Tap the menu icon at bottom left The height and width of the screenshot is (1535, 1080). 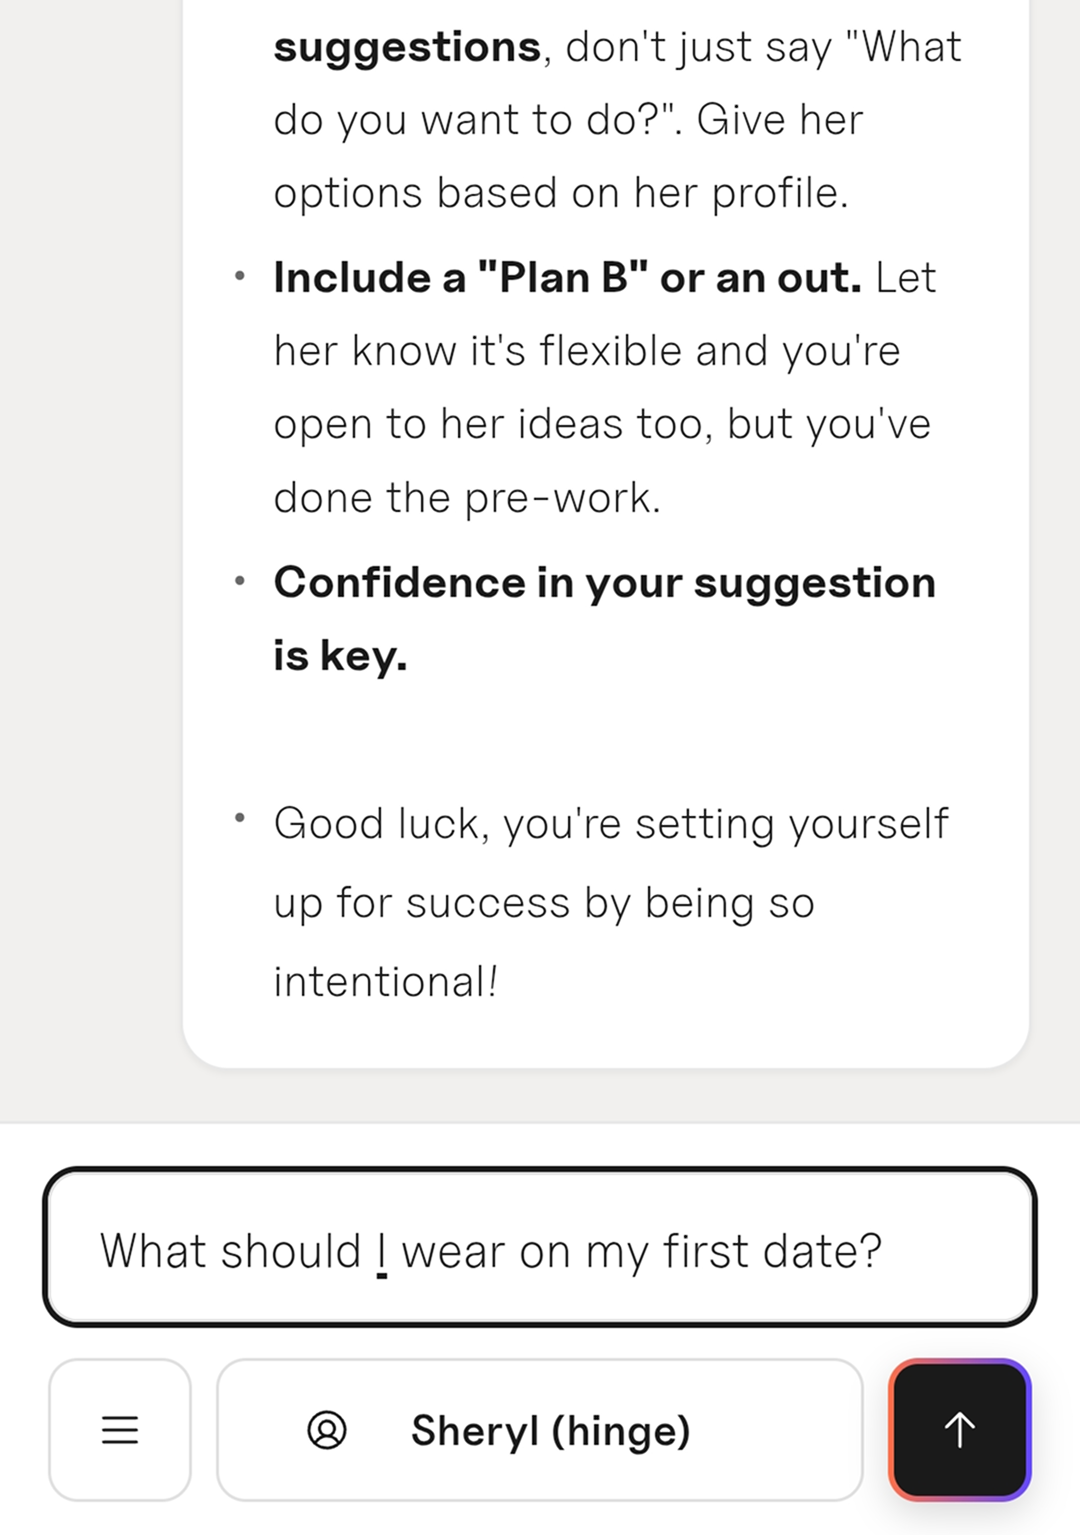point(119,1428)
